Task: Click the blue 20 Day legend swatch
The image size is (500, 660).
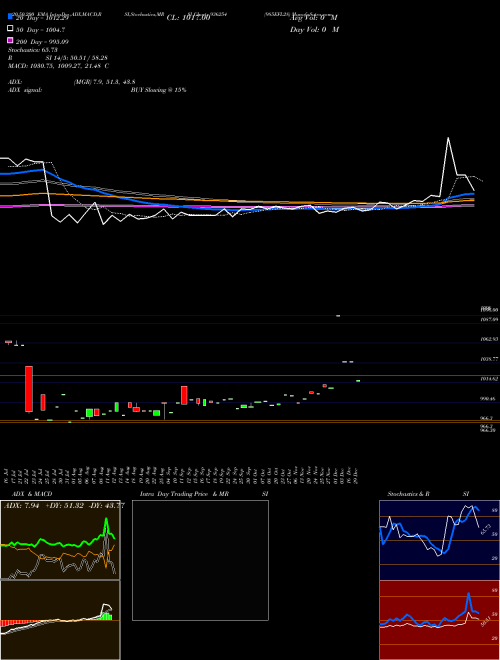Action: (11, 16)
